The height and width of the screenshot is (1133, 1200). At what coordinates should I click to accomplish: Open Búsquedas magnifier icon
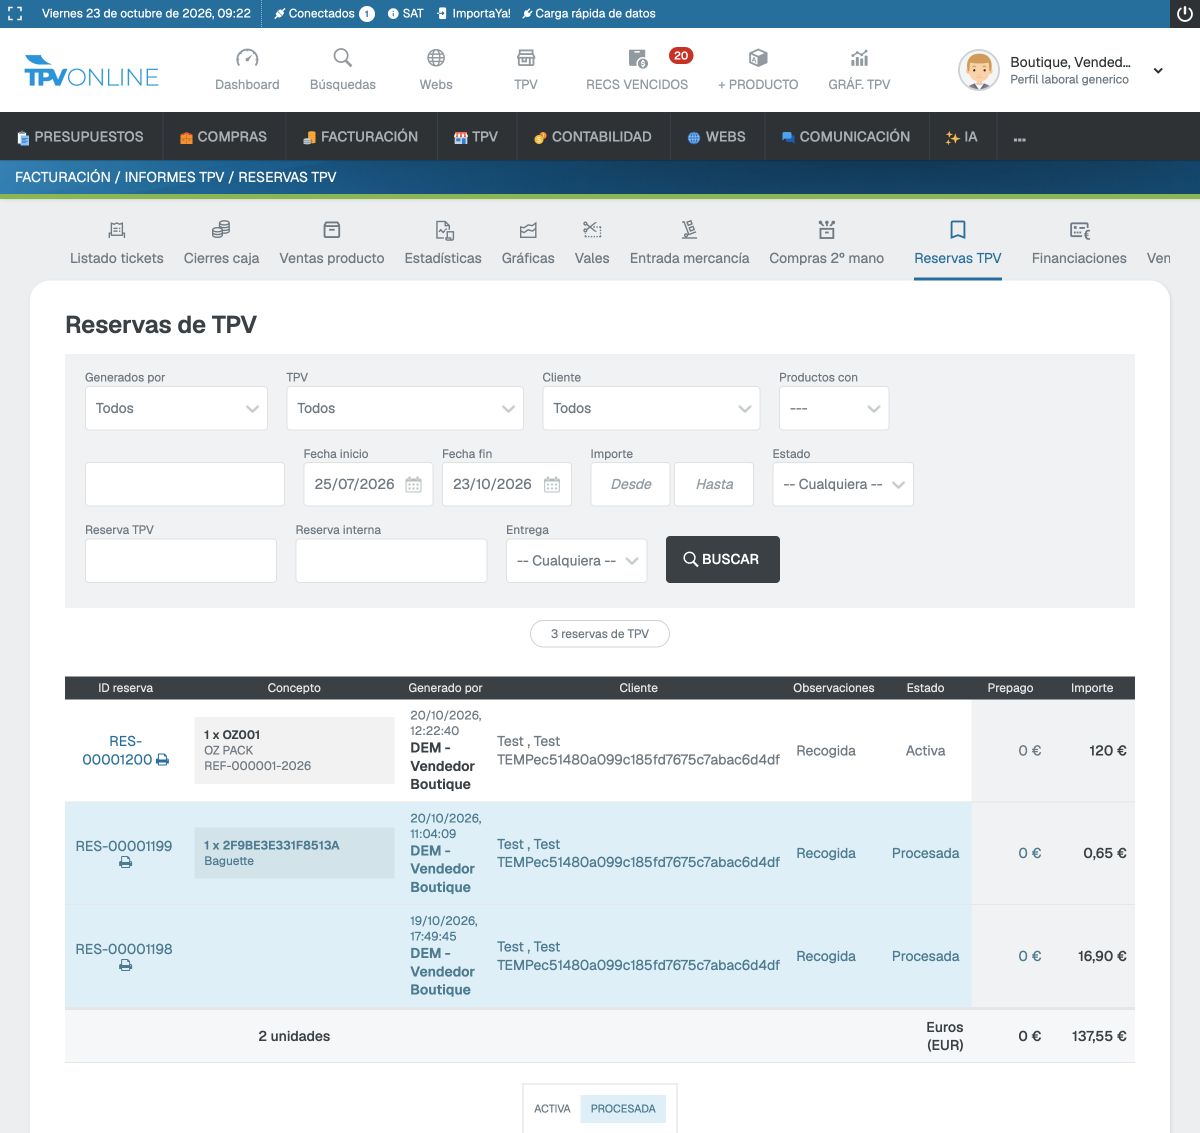[x=343, y=58]
